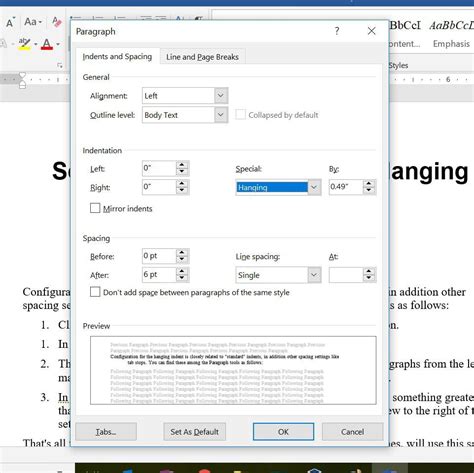
Task: Open the Font group dialog launcher
Action: 60,65
